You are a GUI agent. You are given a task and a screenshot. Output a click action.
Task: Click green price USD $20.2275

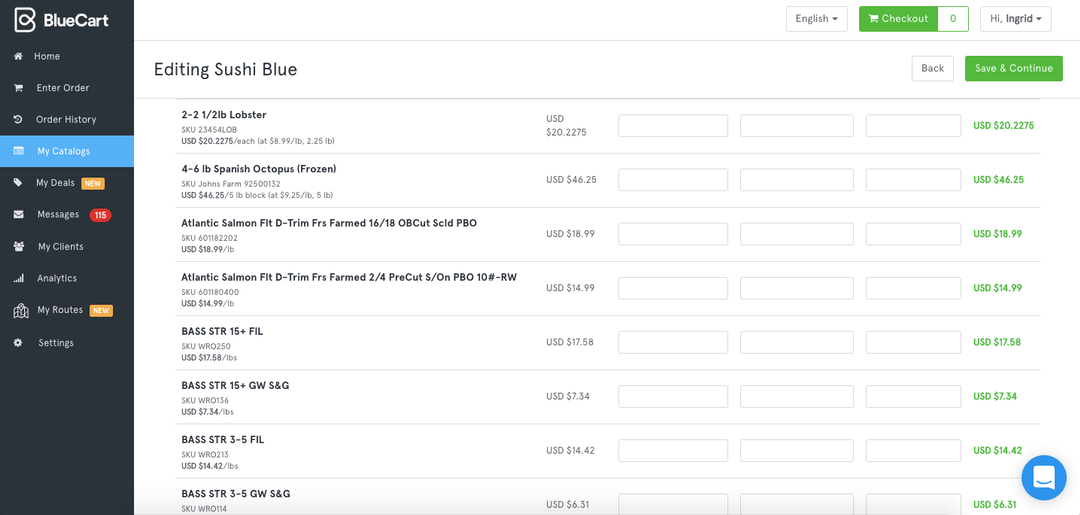pos(1004,126)
